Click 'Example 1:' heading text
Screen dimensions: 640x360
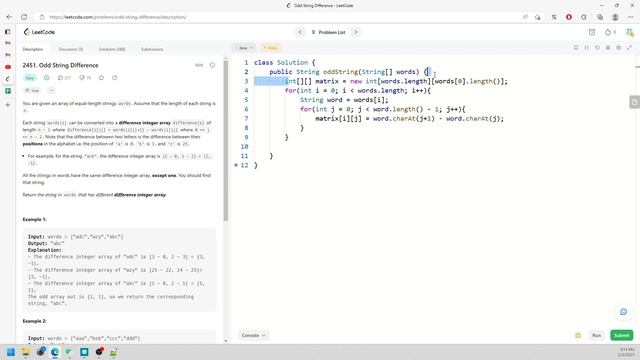coord(35,220)
